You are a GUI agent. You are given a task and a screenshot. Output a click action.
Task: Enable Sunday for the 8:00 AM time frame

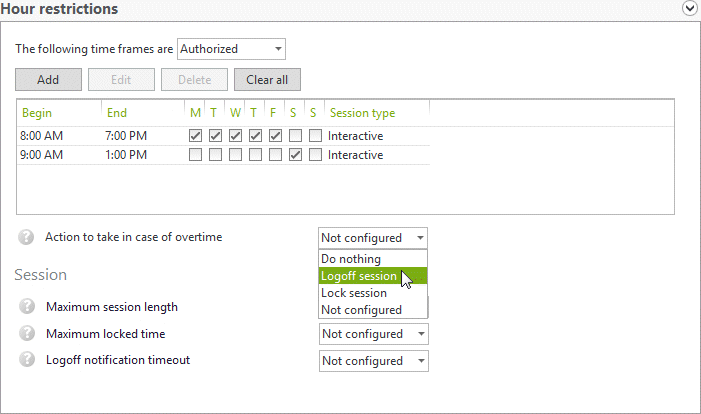click(x=315, y=136)
